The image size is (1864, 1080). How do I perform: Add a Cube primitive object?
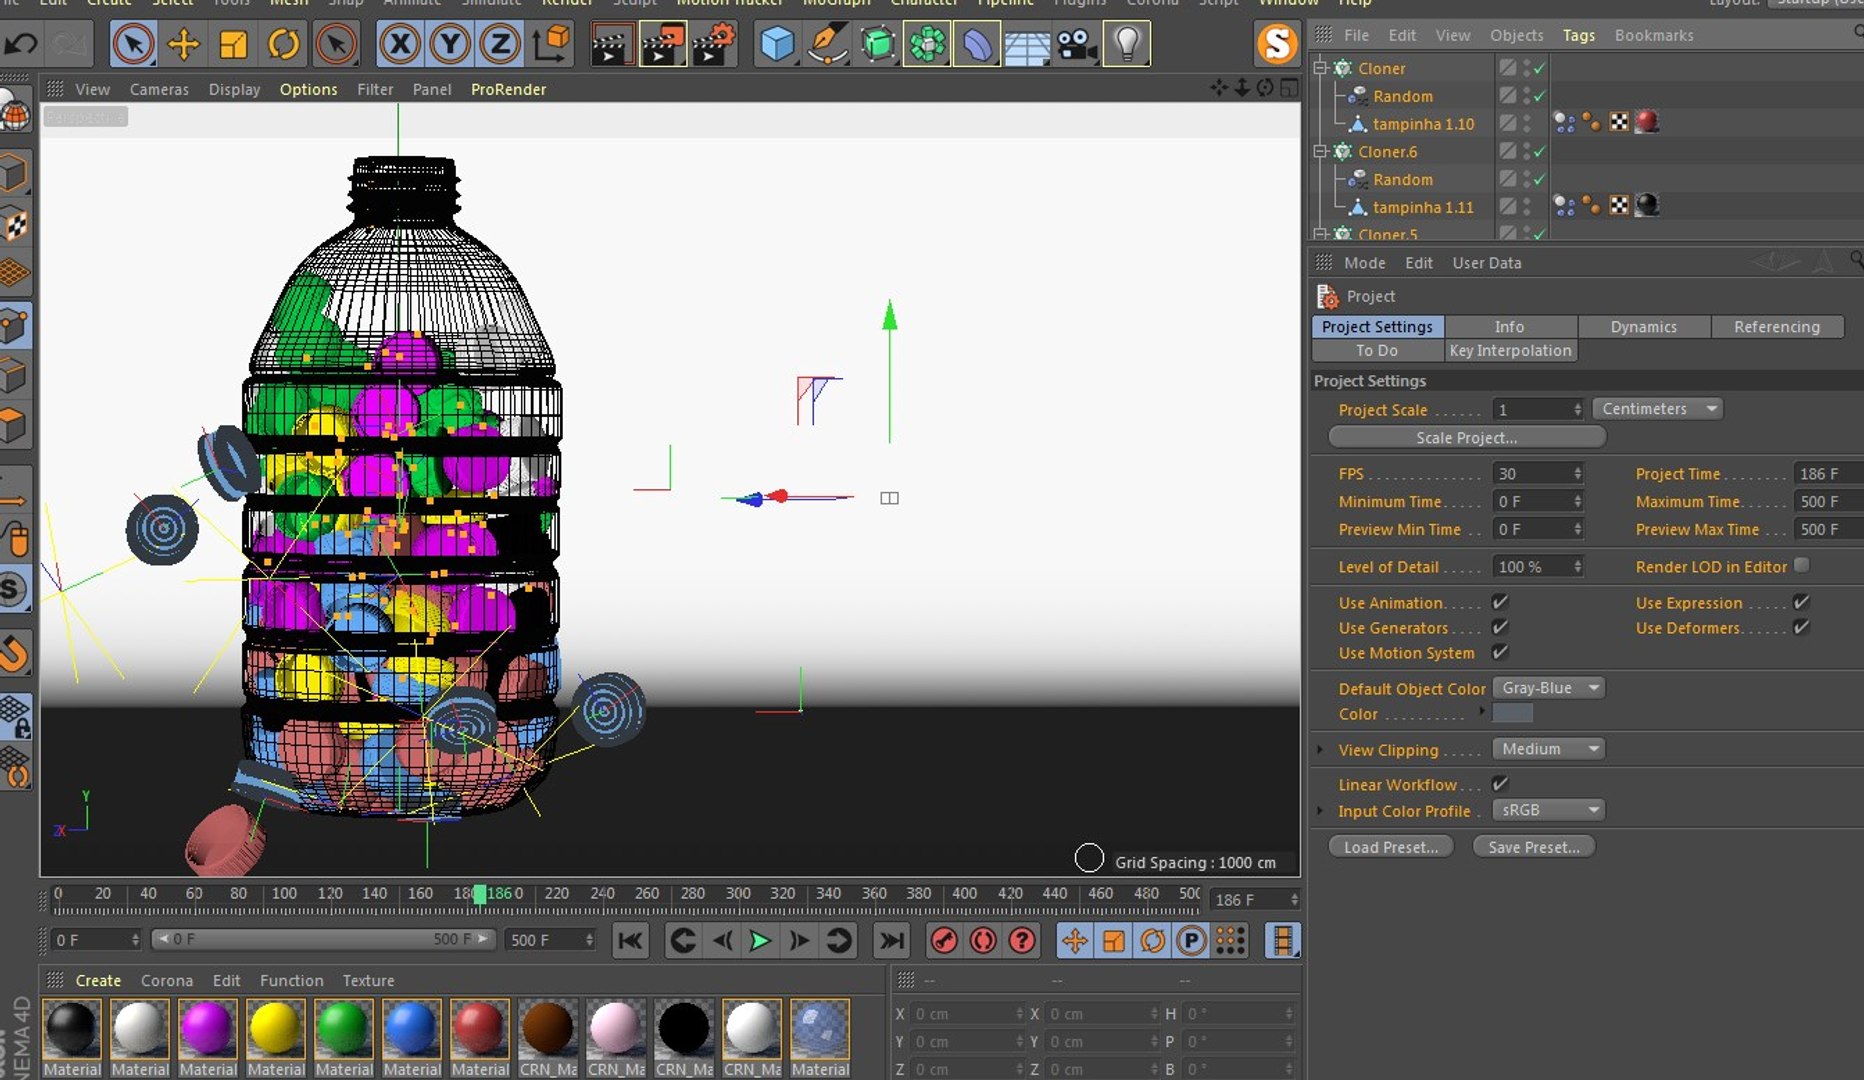777,44
